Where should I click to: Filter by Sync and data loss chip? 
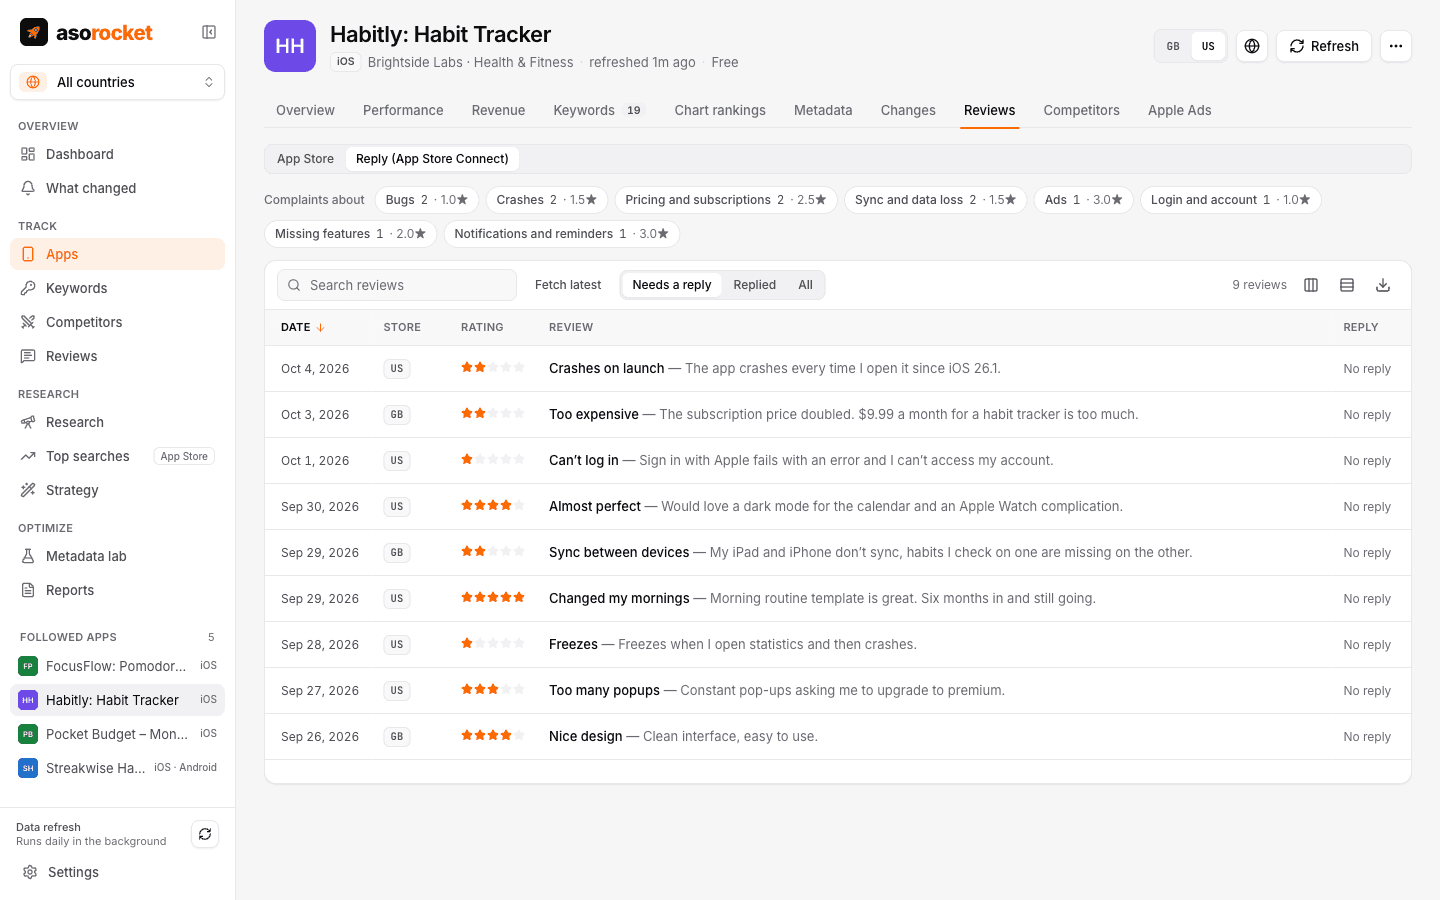click(935, 200)
